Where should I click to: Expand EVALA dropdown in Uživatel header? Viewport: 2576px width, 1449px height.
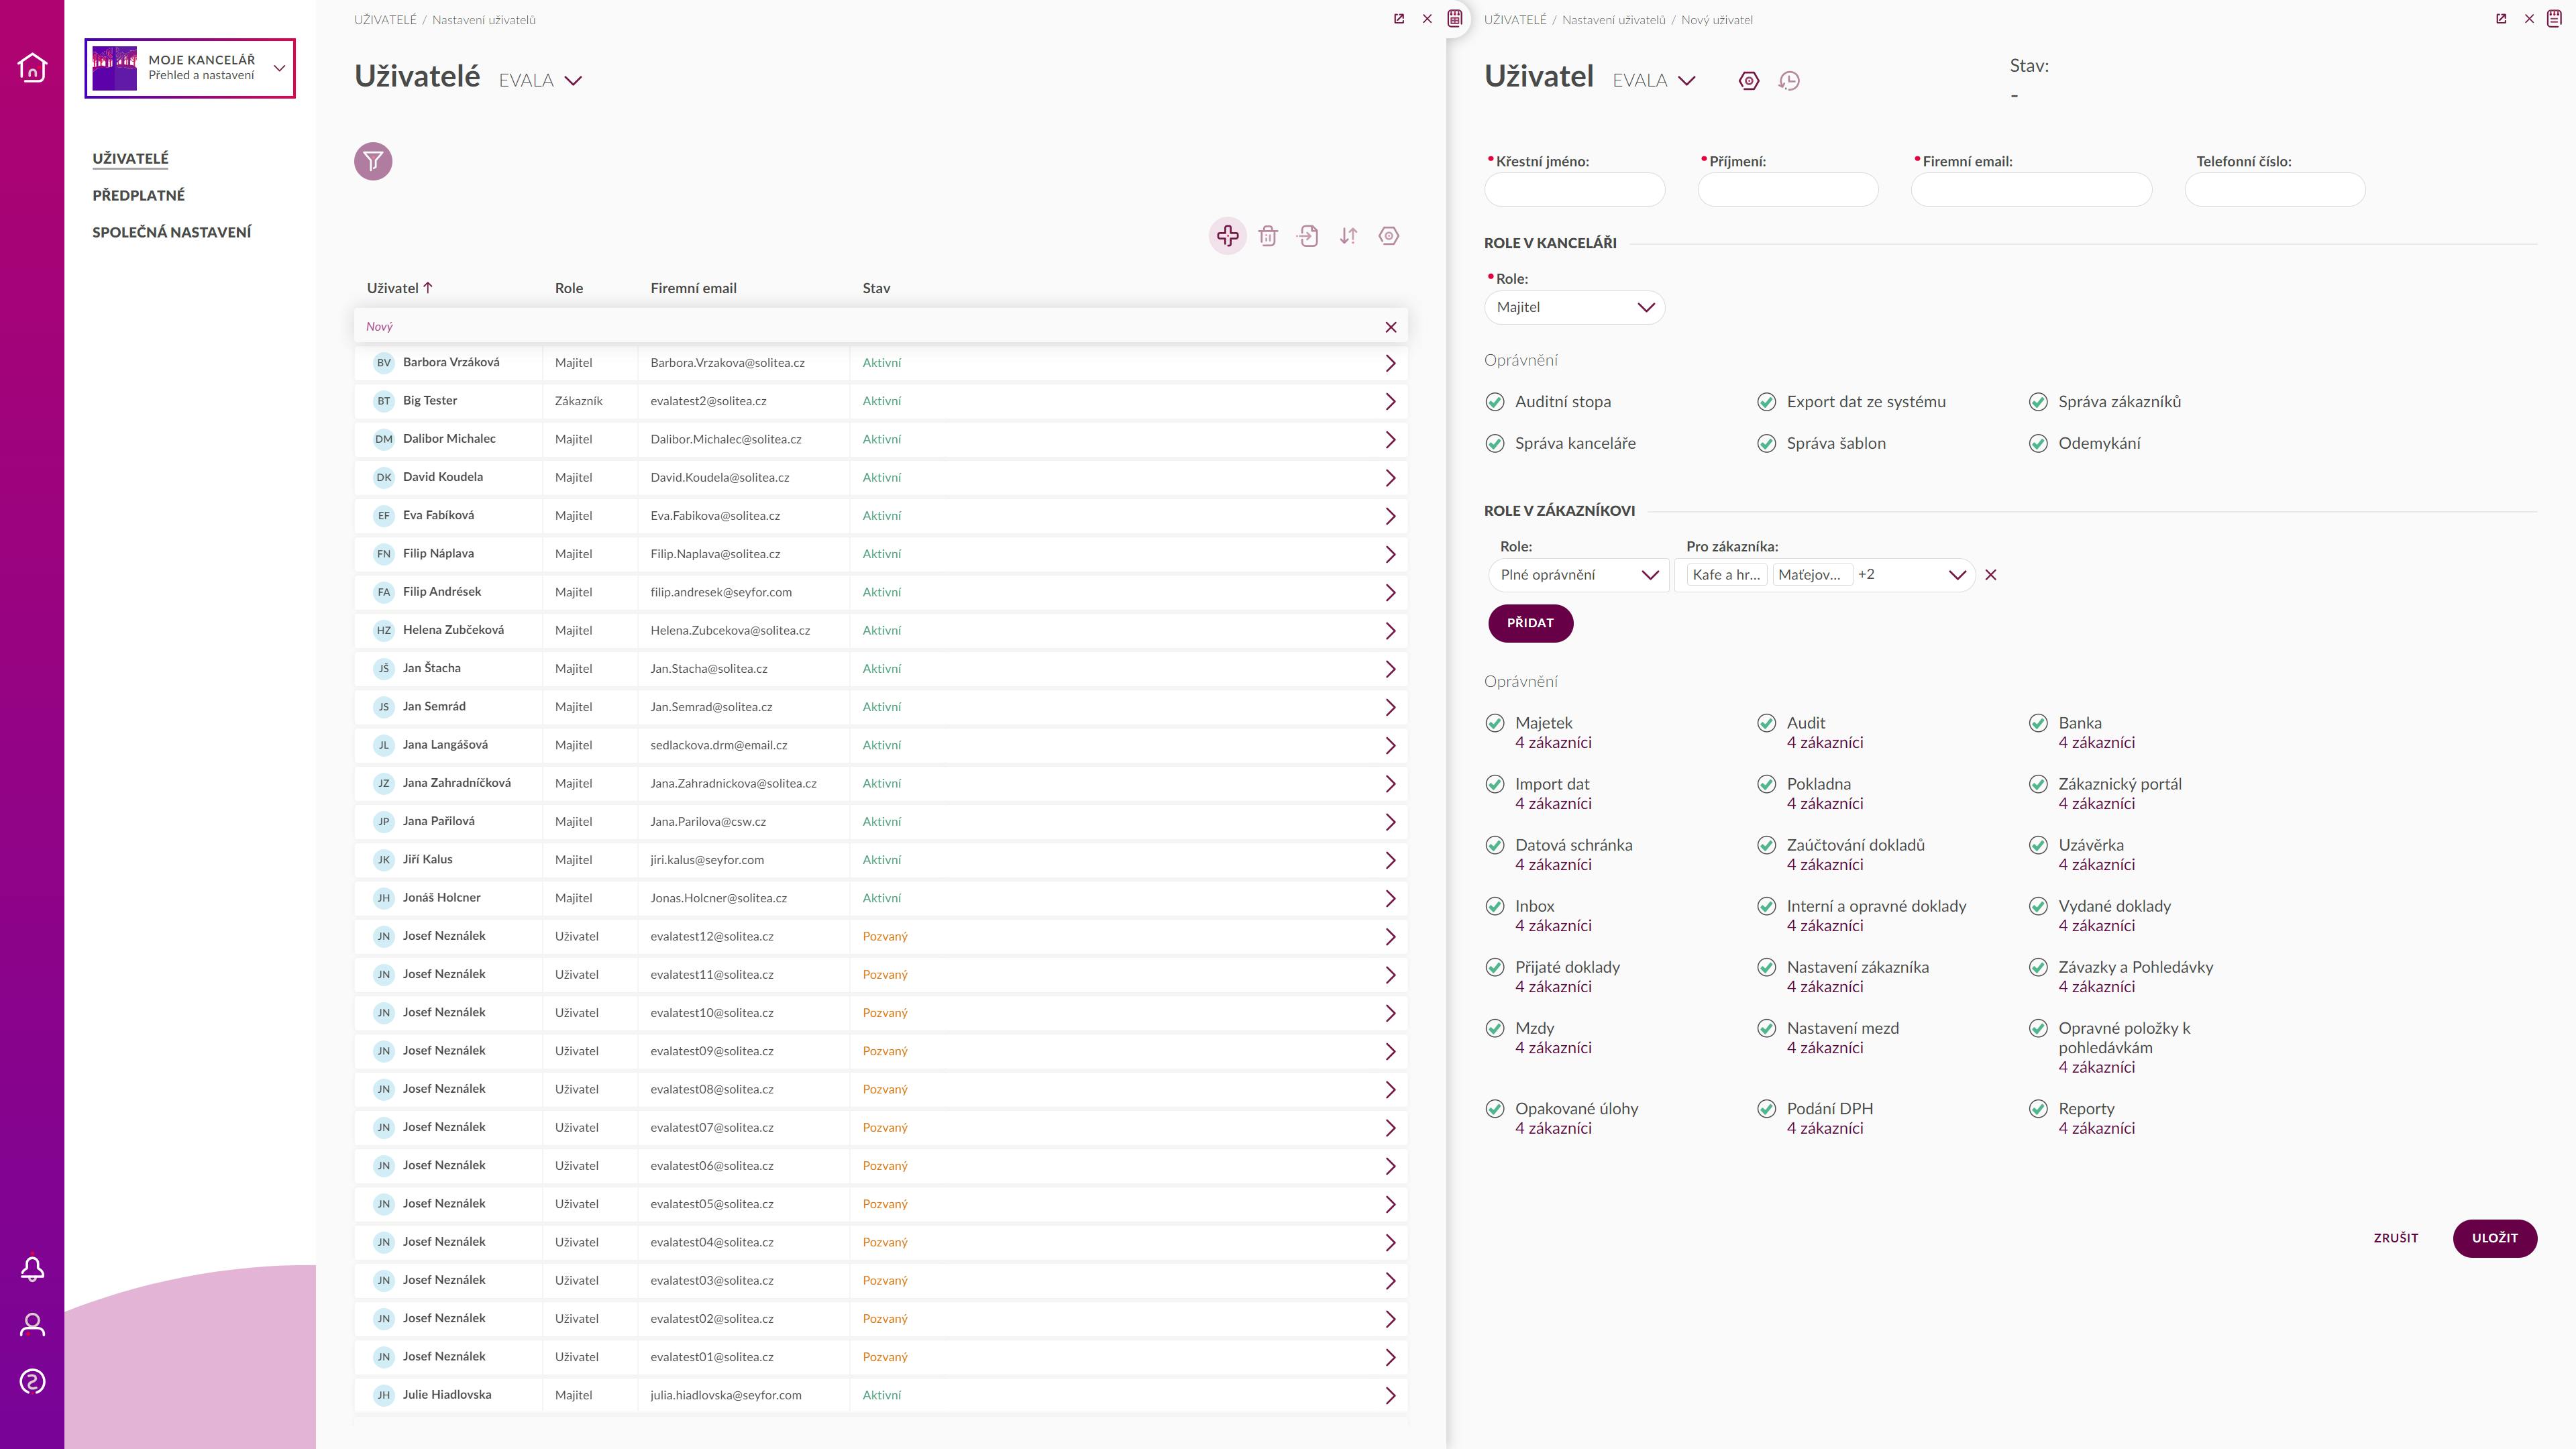point(1687,81)
